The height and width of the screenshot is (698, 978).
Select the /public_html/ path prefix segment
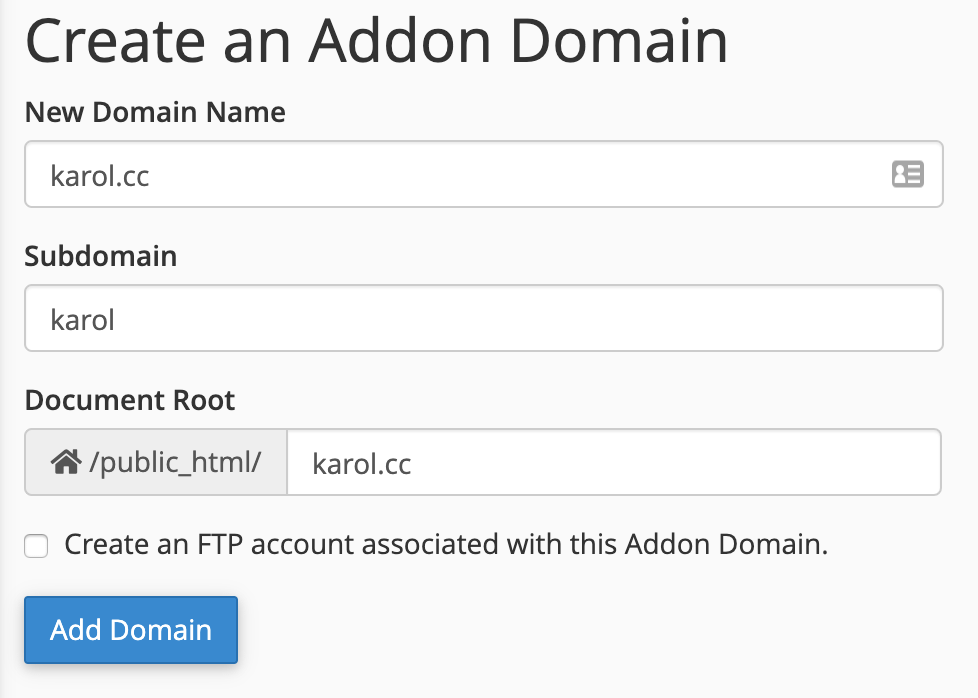pyautogui.click(x=155, y=461)
